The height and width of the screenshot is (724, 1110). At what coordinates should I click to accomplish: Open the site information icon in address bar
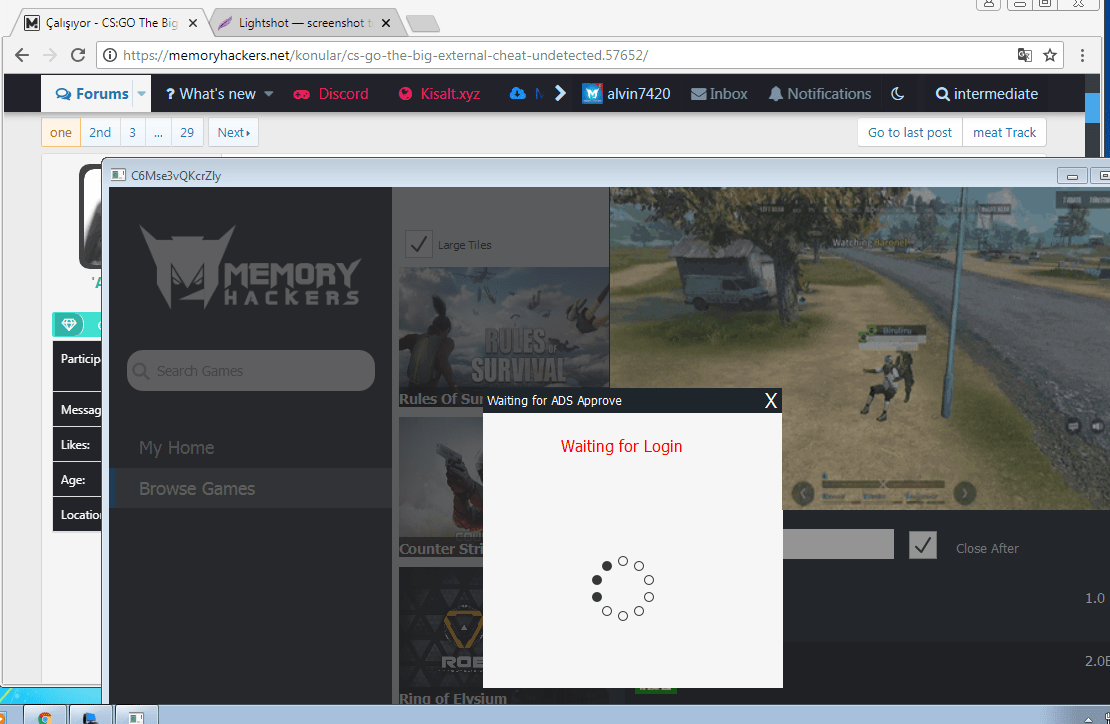pyautogui.click(x=110, y=55)
